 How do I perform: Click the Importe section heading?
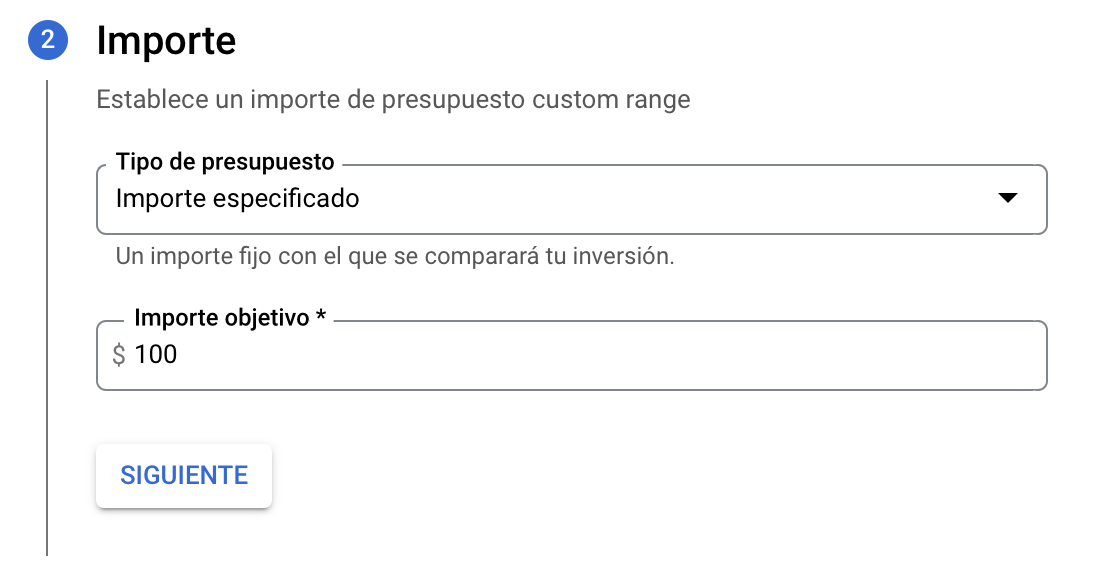166,41
